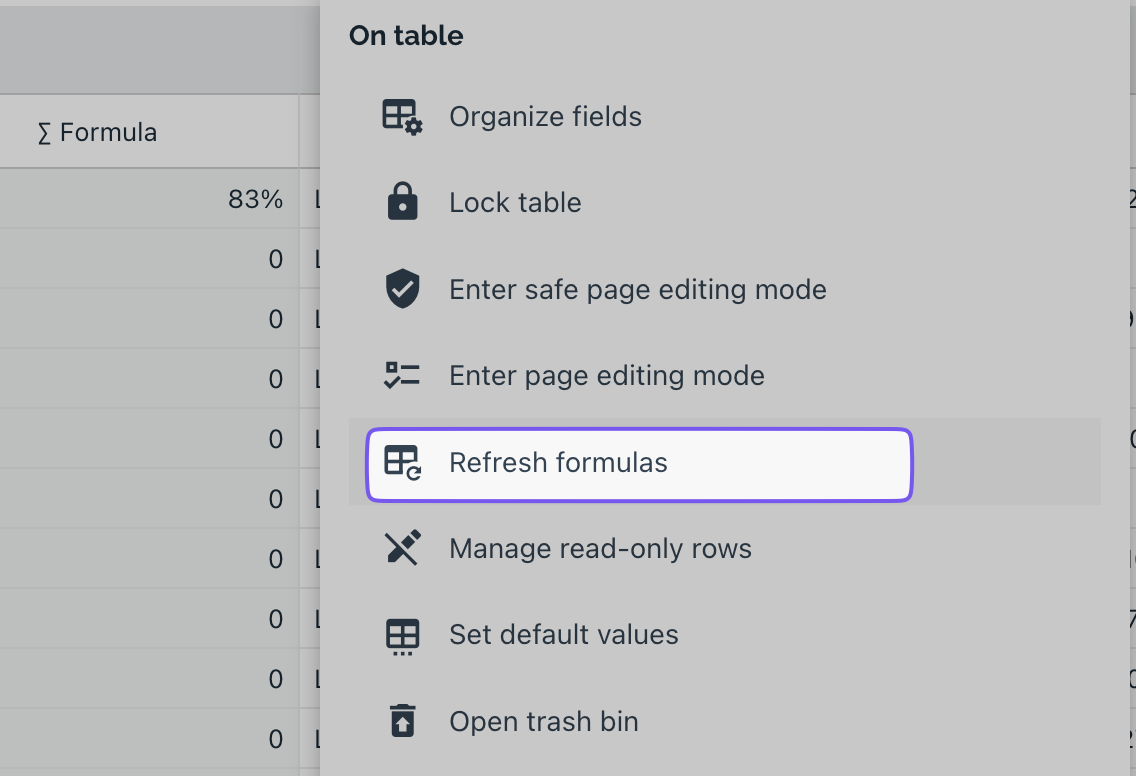Select the highlighted Refresh formulas item
The height and width of the screenshot is (776, 1136).
(639, 464)
